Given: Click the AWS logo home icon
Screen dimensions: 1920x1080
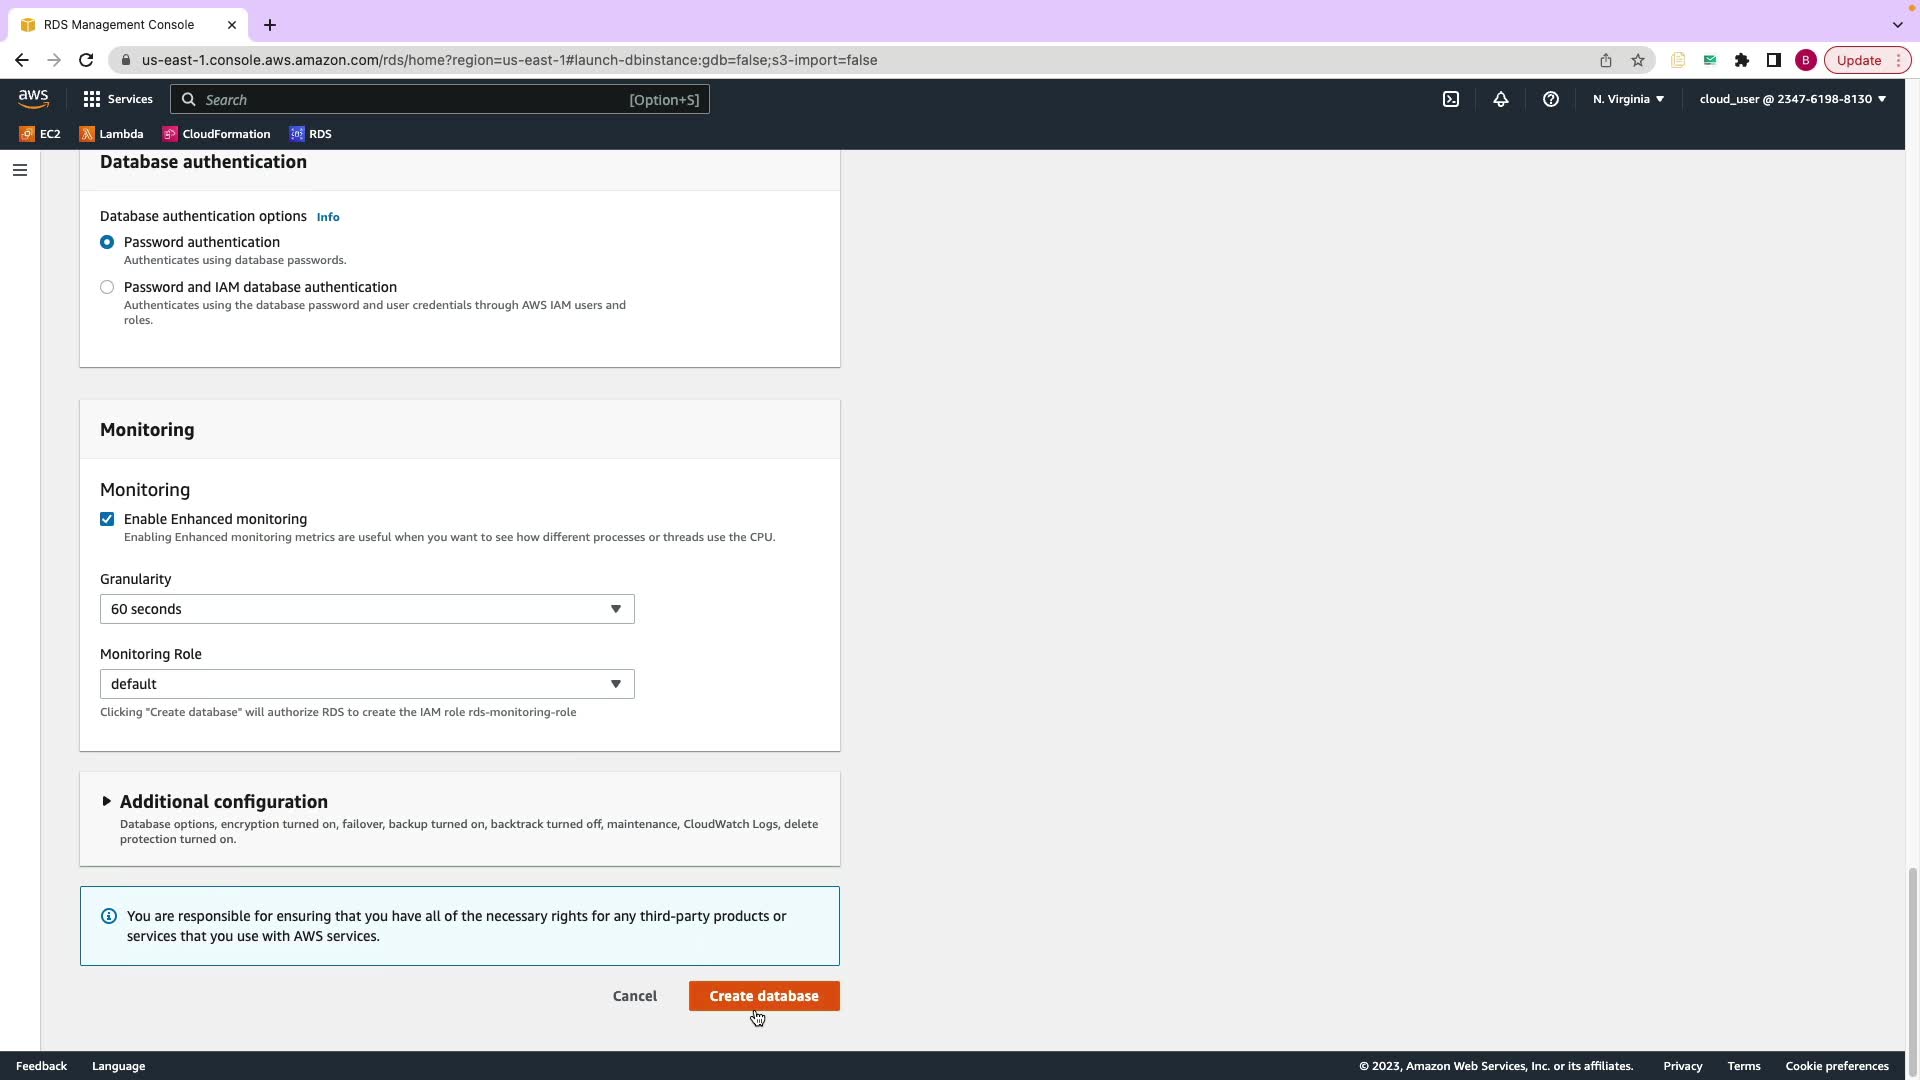Looking at the screenshot, I should point(33,98).
